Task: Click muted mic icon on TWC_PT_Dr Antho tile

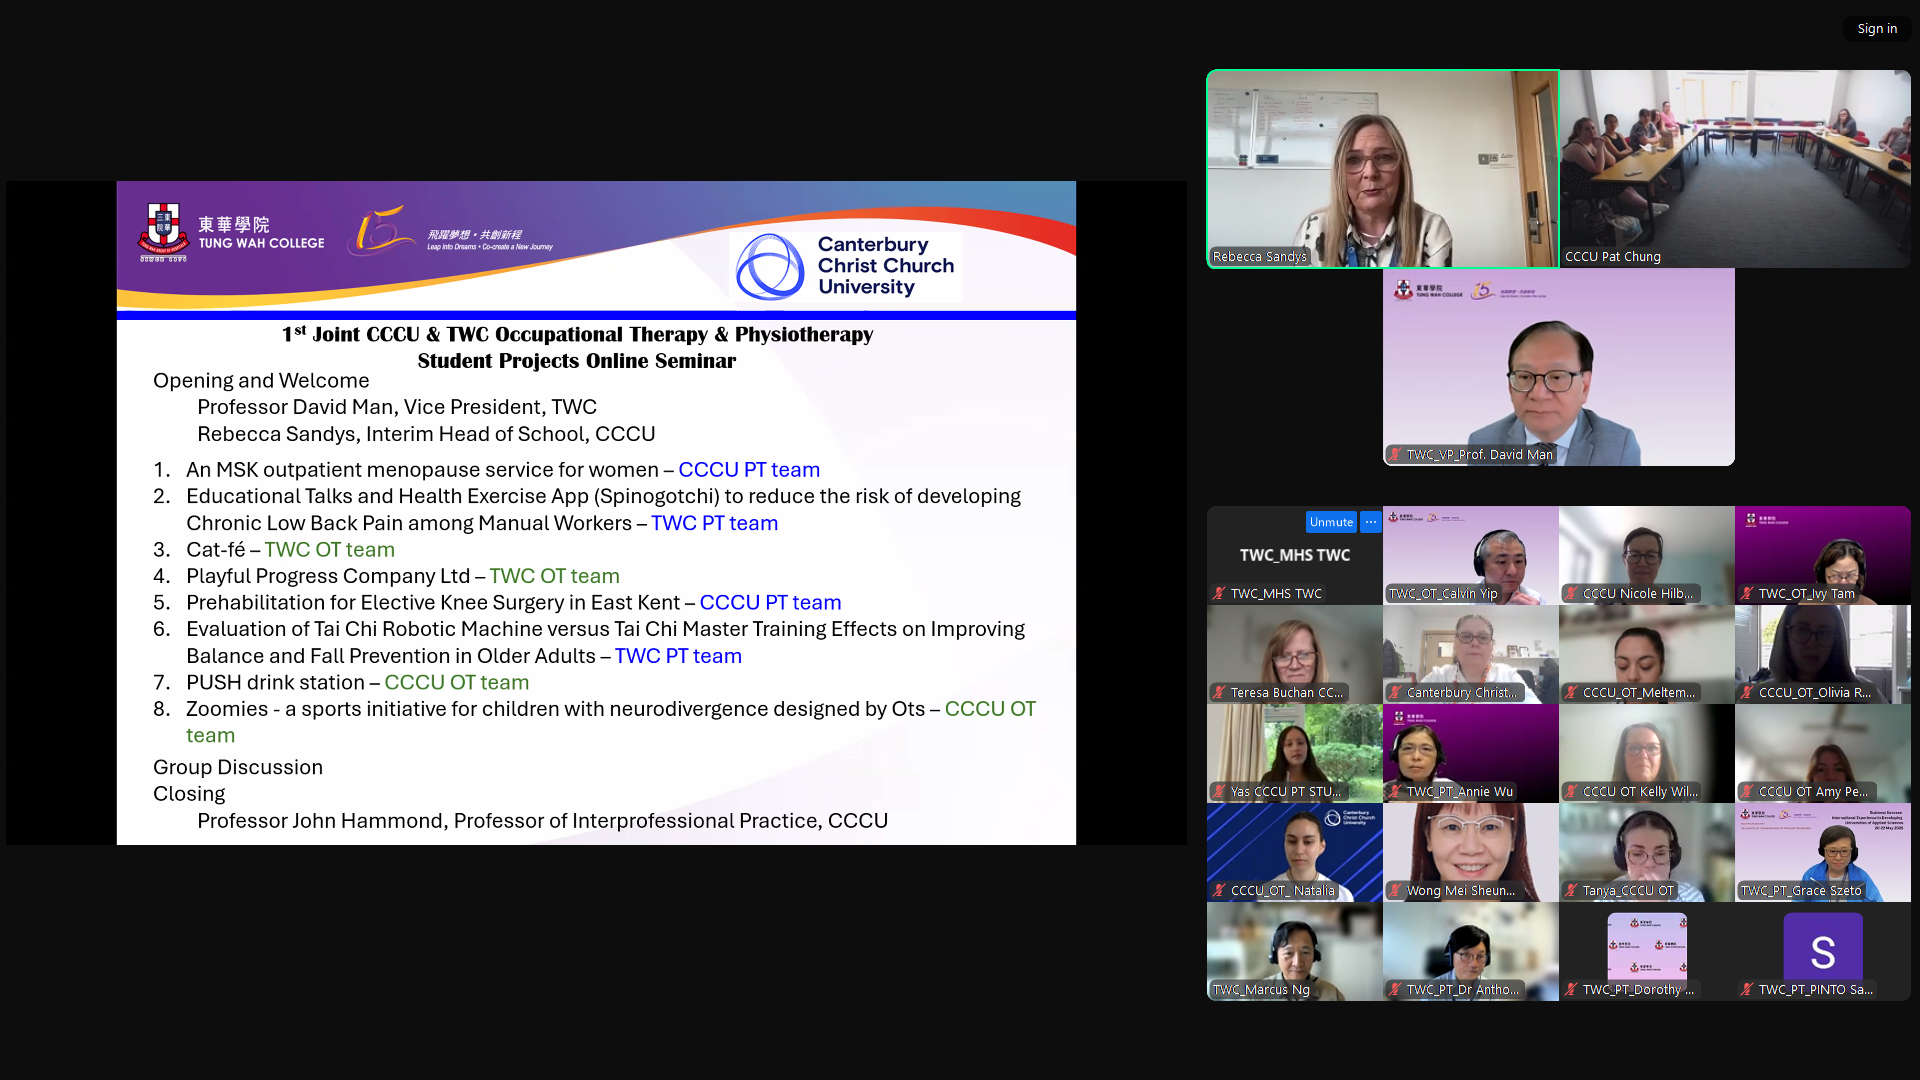Action: pos(1396,990)
